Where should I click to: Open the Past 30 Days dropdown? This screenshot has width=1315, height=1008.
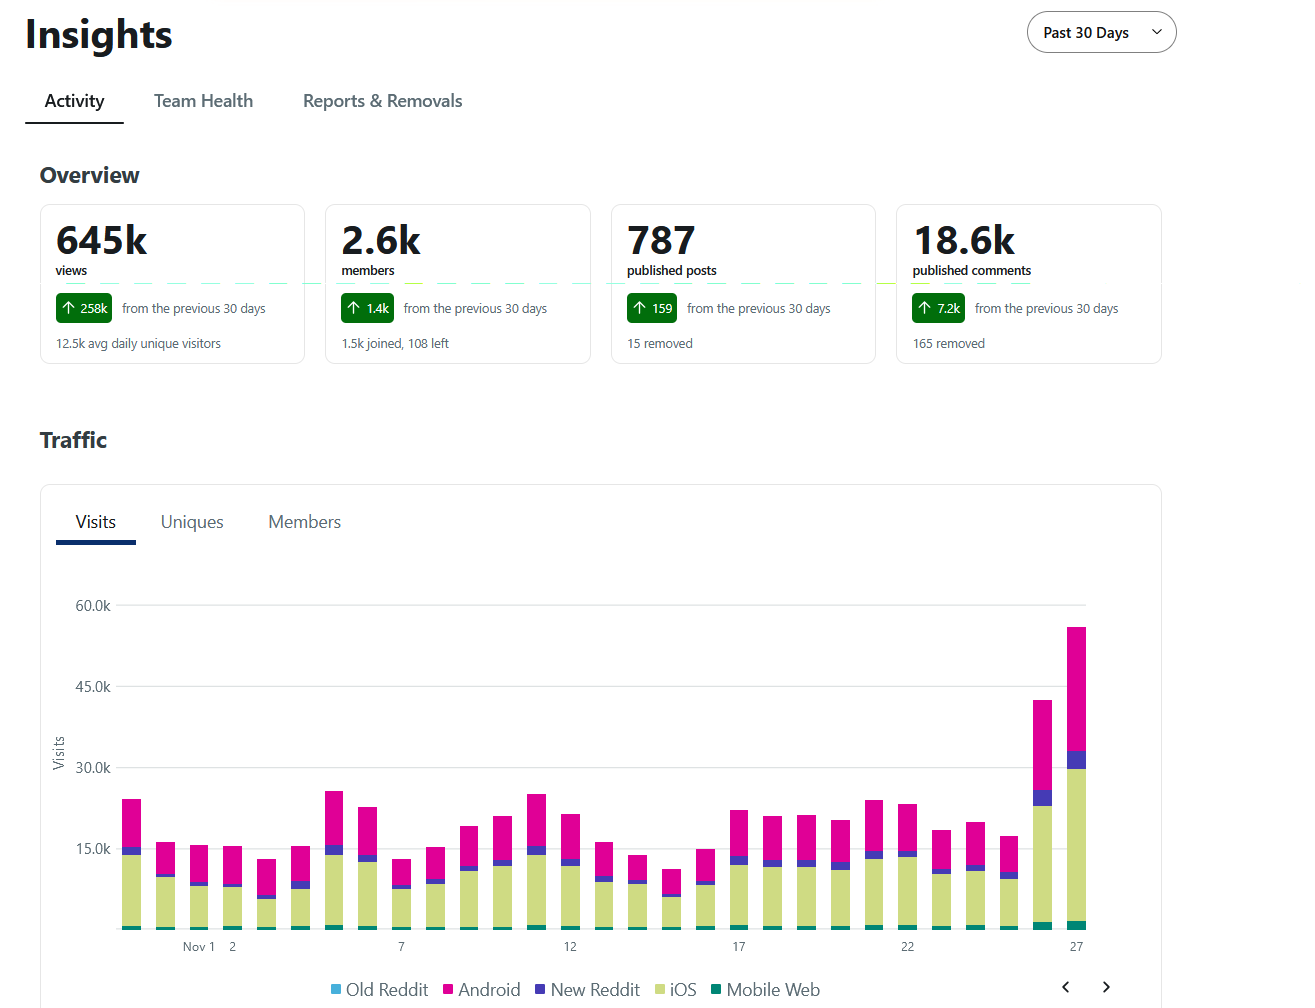click(x=1101, y=32)
